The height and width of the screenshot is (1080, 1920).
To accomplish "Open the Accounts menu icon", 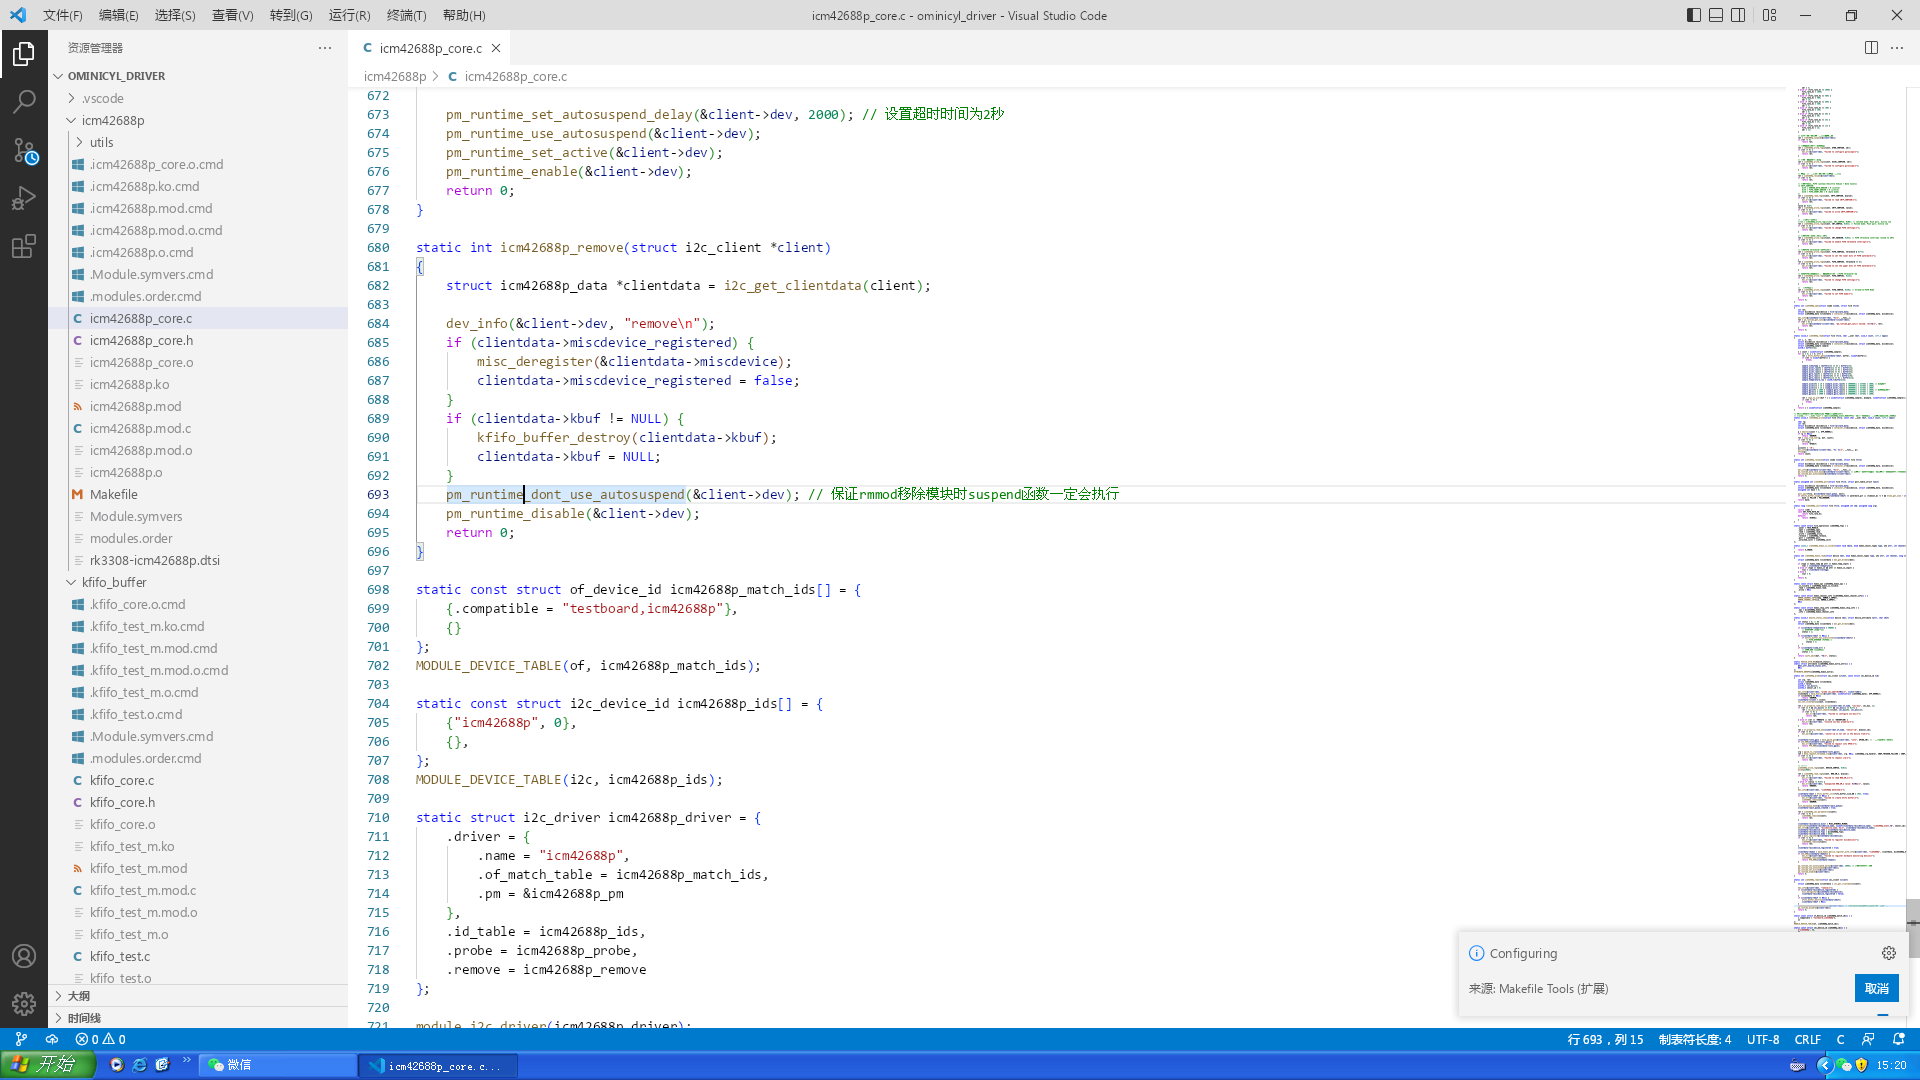I will (24, 956).
